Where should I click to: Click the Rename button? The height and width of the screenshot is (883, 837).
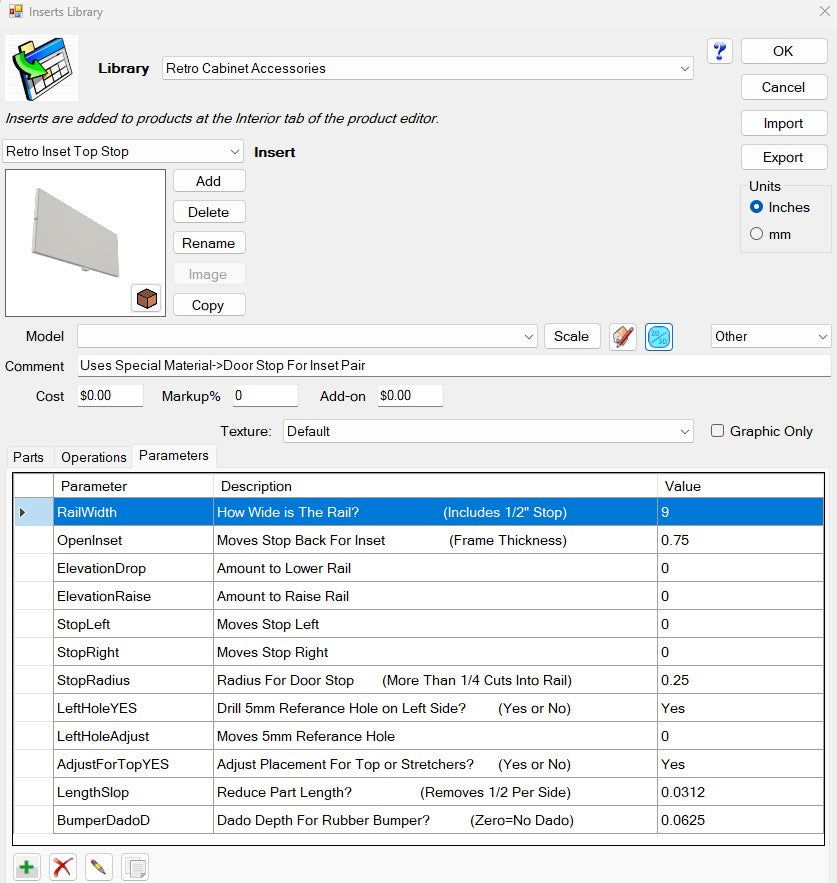208,243
